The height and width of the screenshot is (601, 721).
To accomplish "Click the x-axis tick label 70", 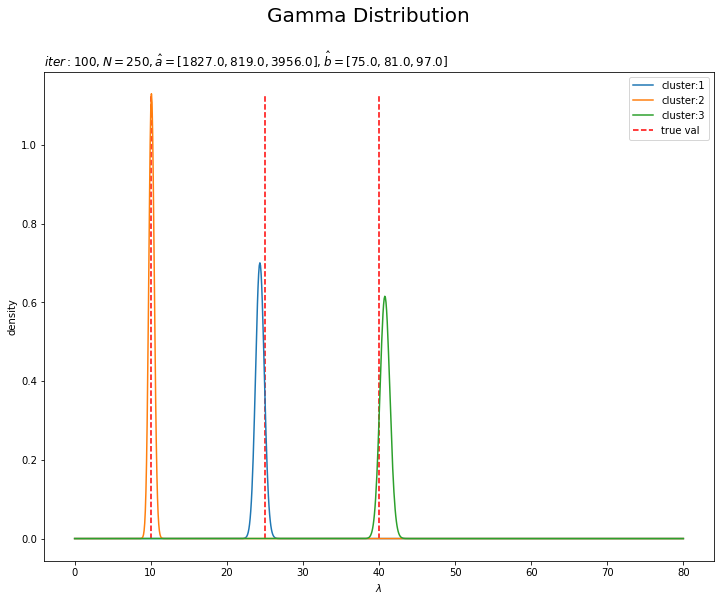I will pos(607,572).
